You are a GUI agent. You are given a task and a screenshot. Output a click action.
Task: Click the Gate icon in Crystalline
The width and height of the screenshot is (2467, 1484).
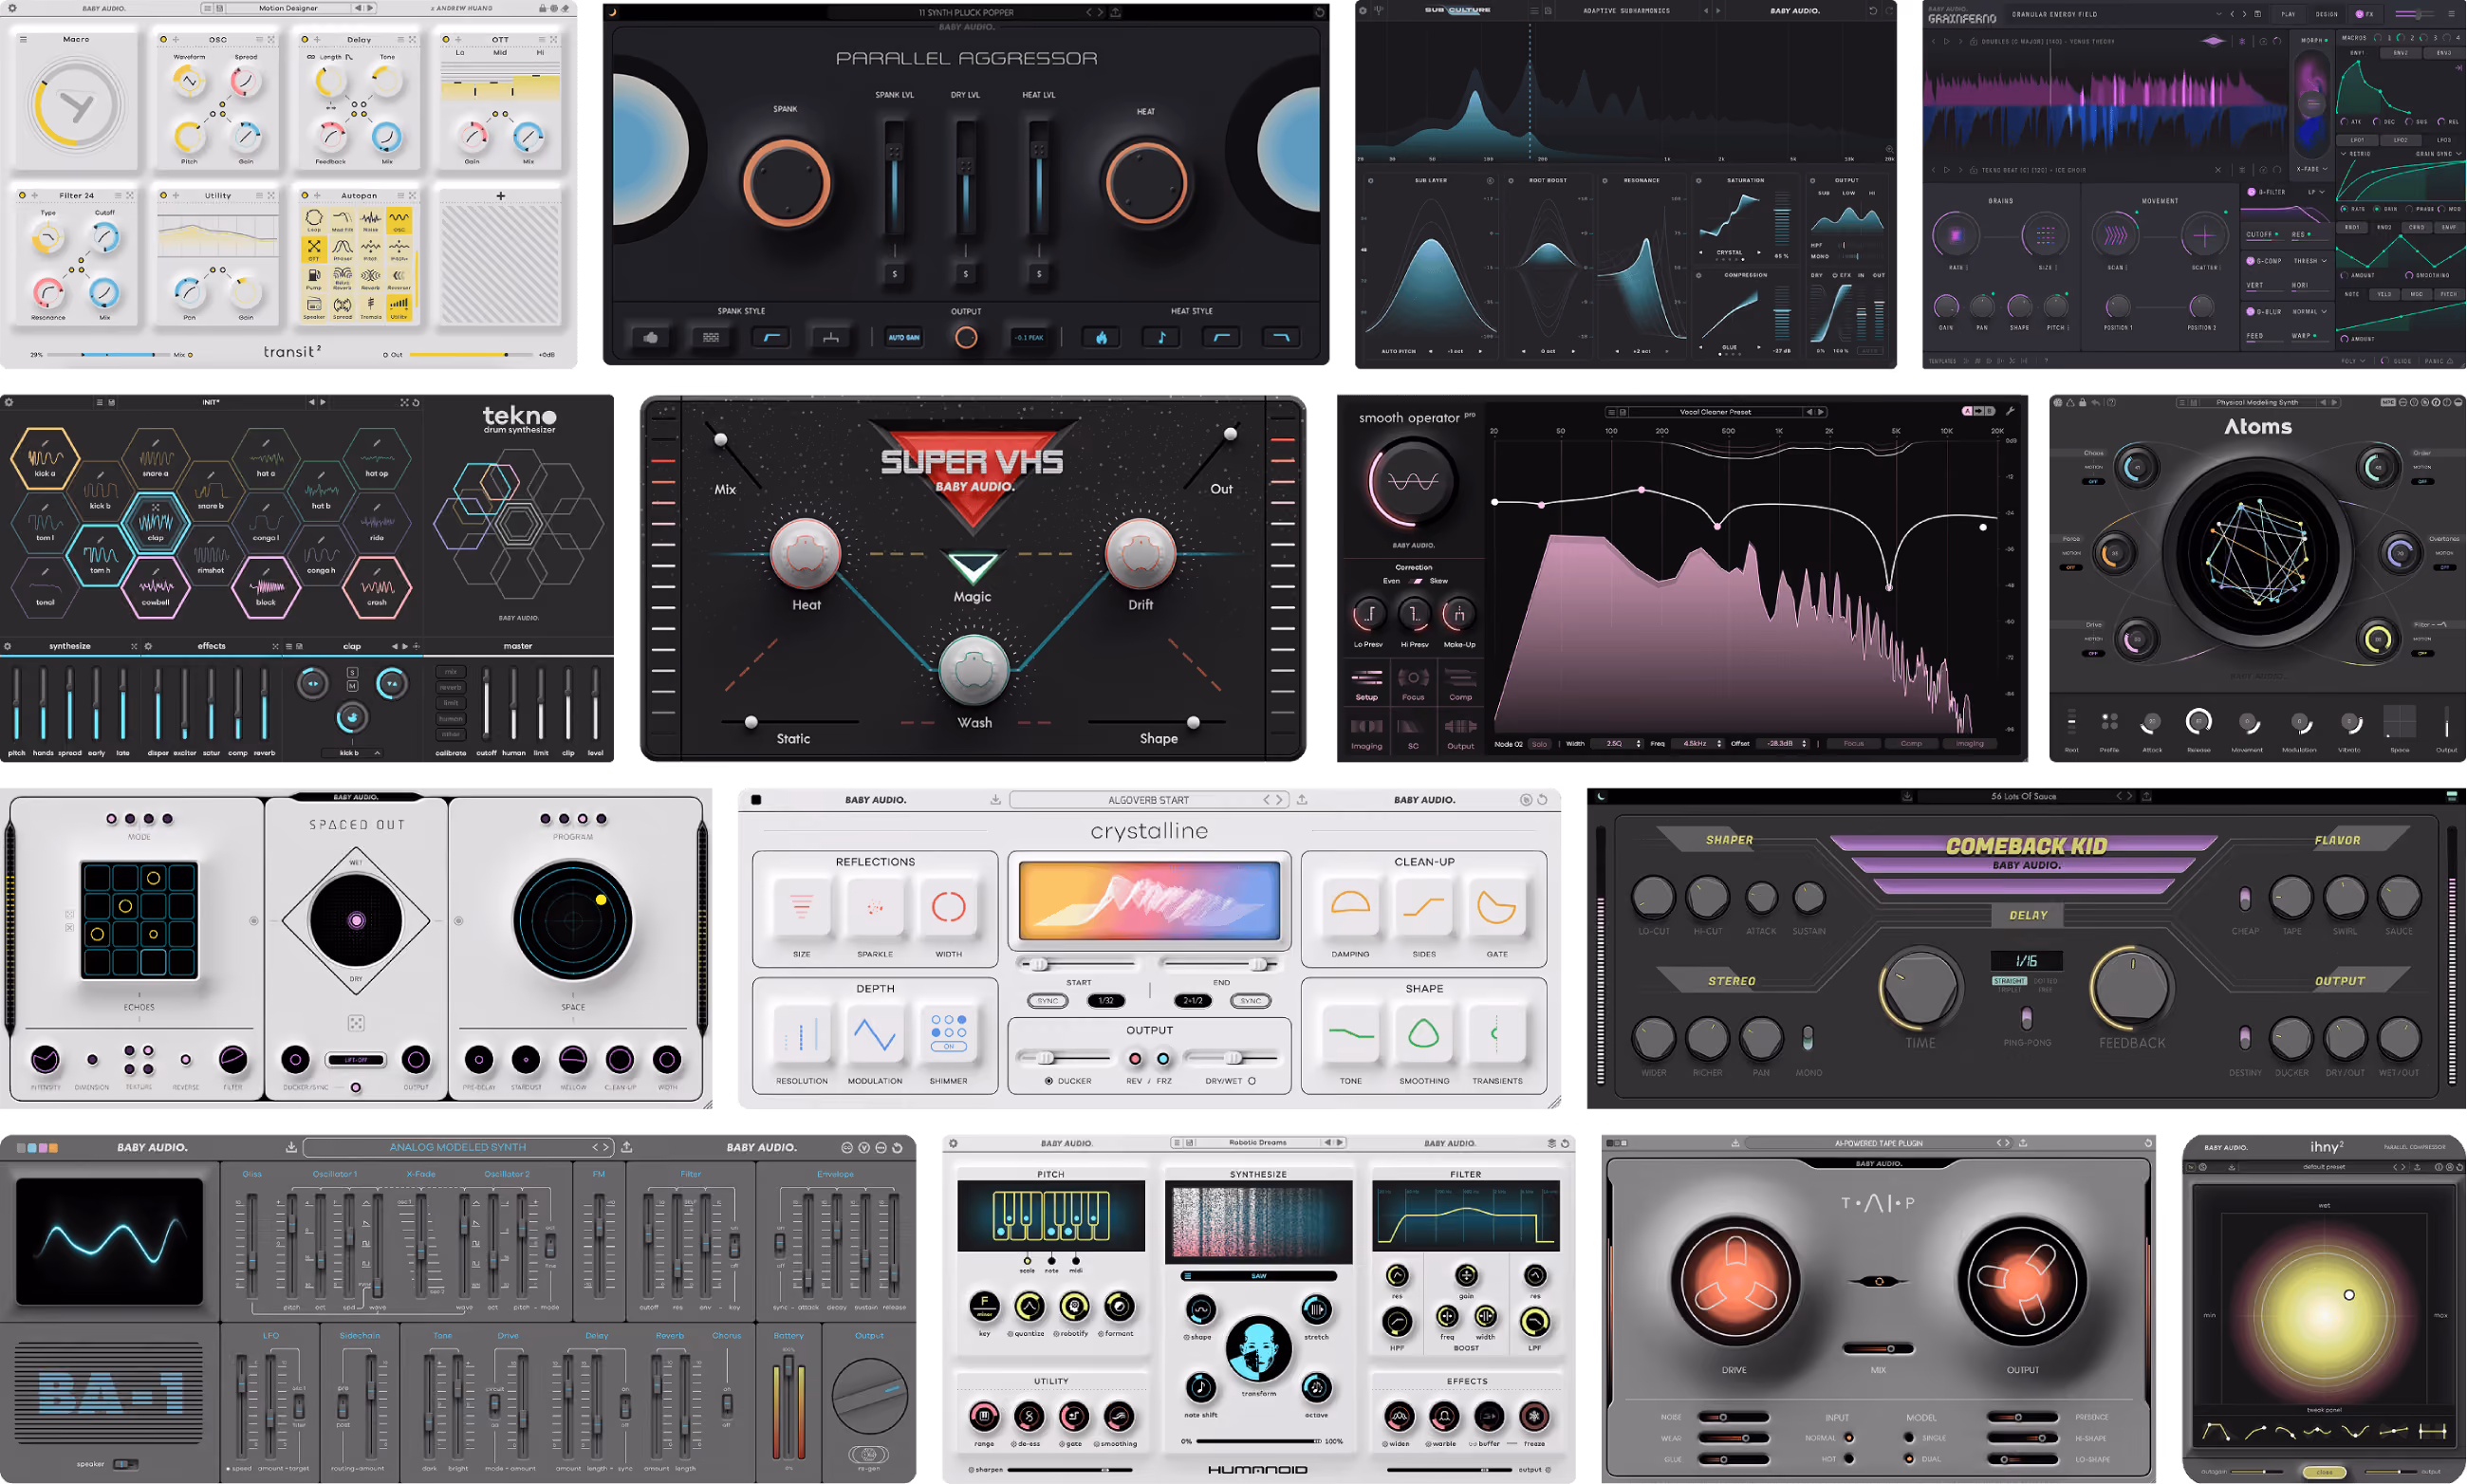(1497, 906)
